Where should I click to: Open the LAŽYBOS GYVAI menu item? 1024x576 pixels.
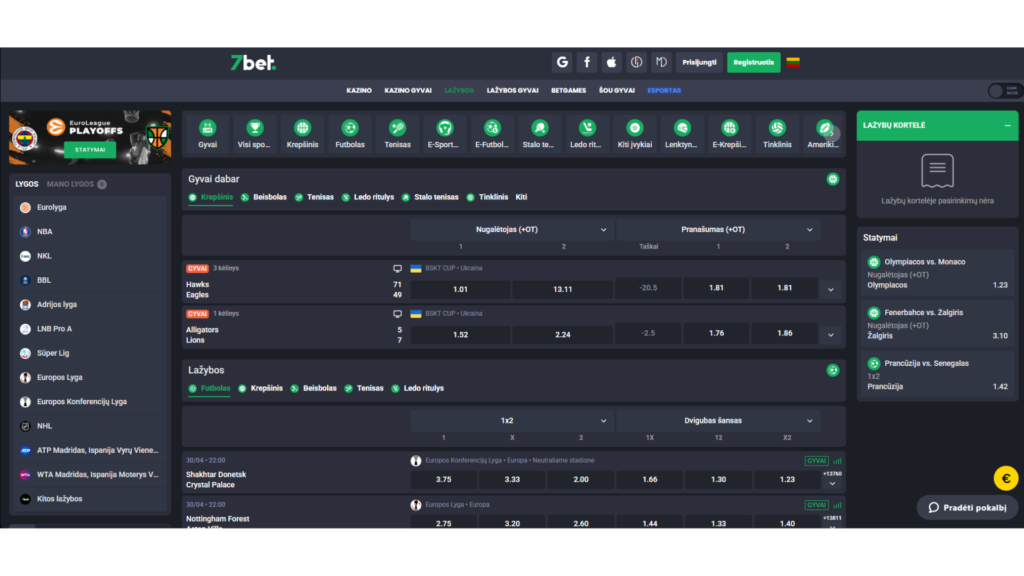[x=512, y=91]
